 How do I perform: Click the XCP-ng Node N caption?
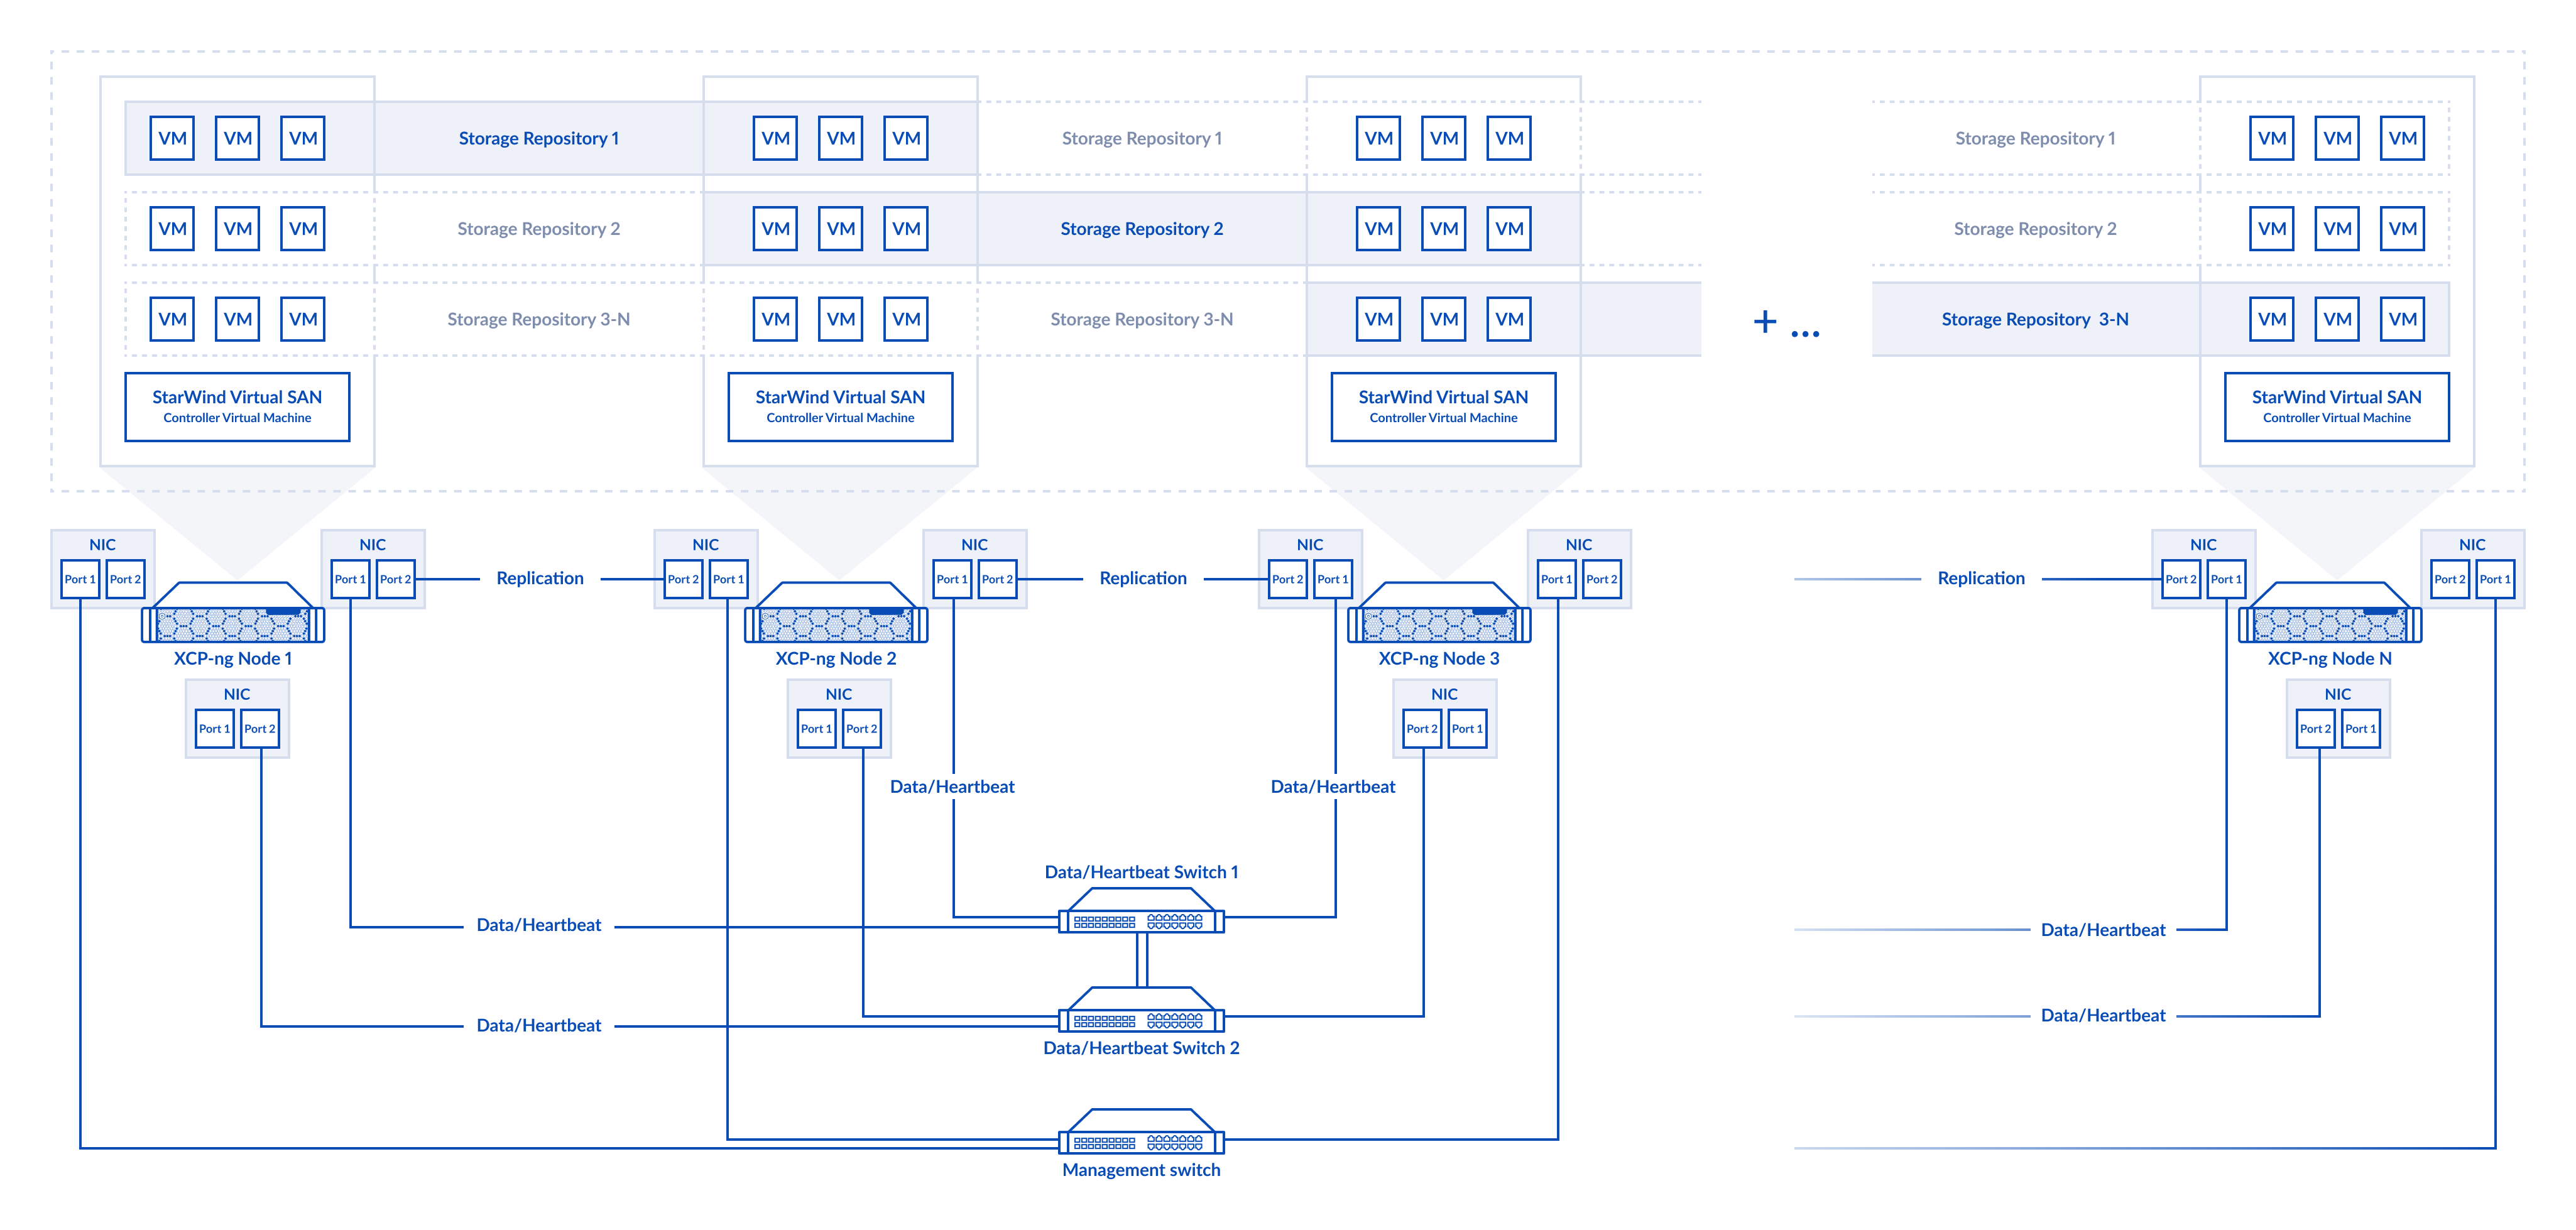click(2330, 659)
